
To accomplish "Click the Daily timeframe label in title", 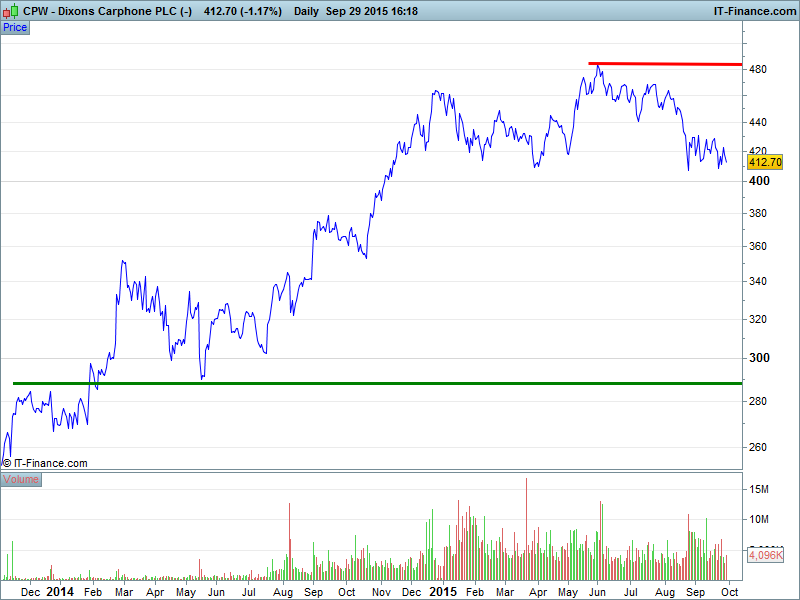I will pos(307,11).
